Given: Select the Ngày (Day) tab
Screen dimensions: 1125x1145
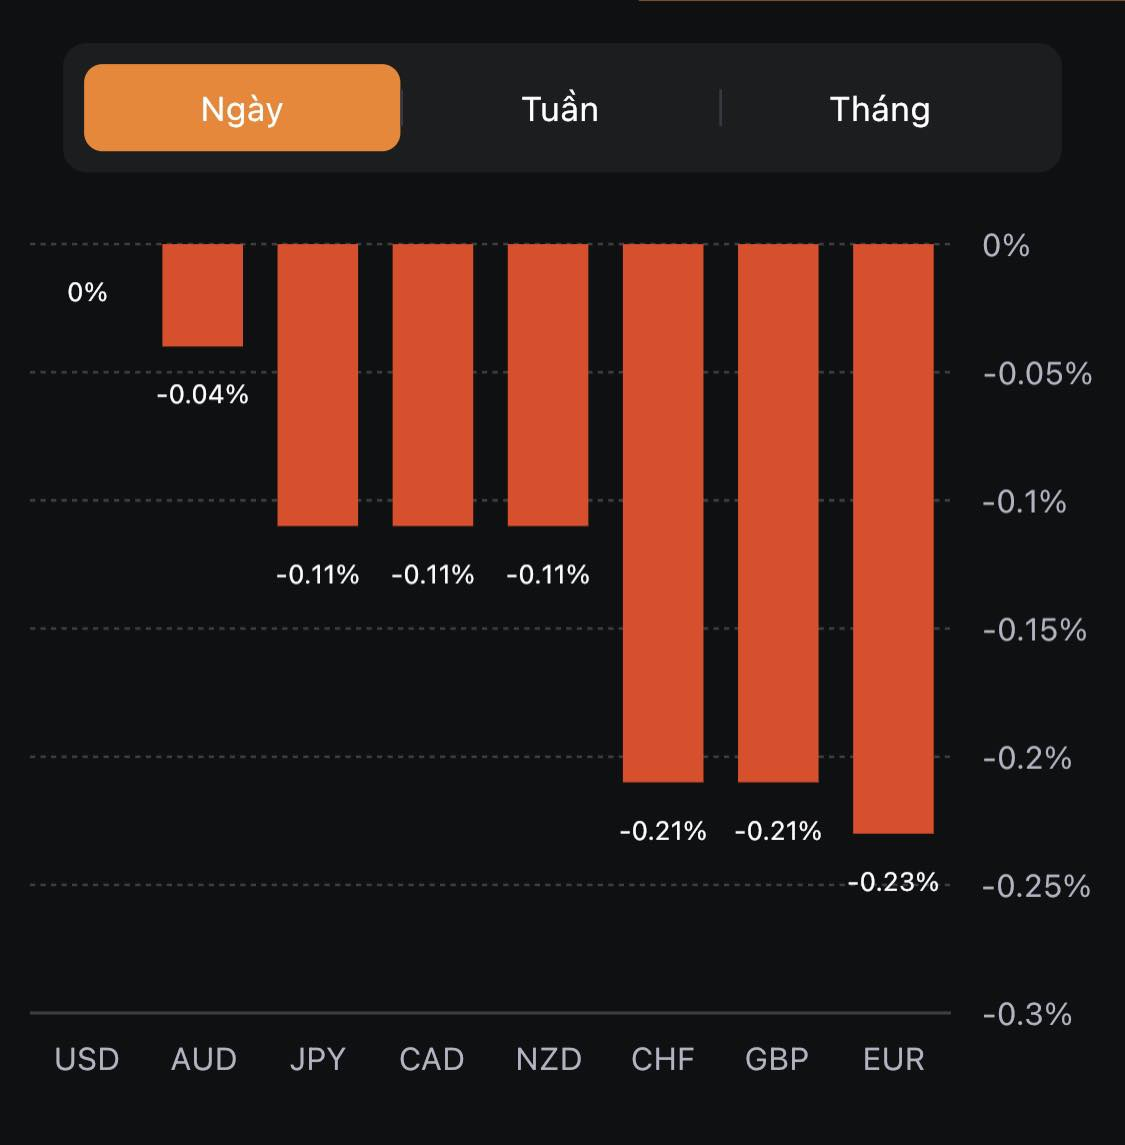Looking at the screenshot, I should 242,108.
